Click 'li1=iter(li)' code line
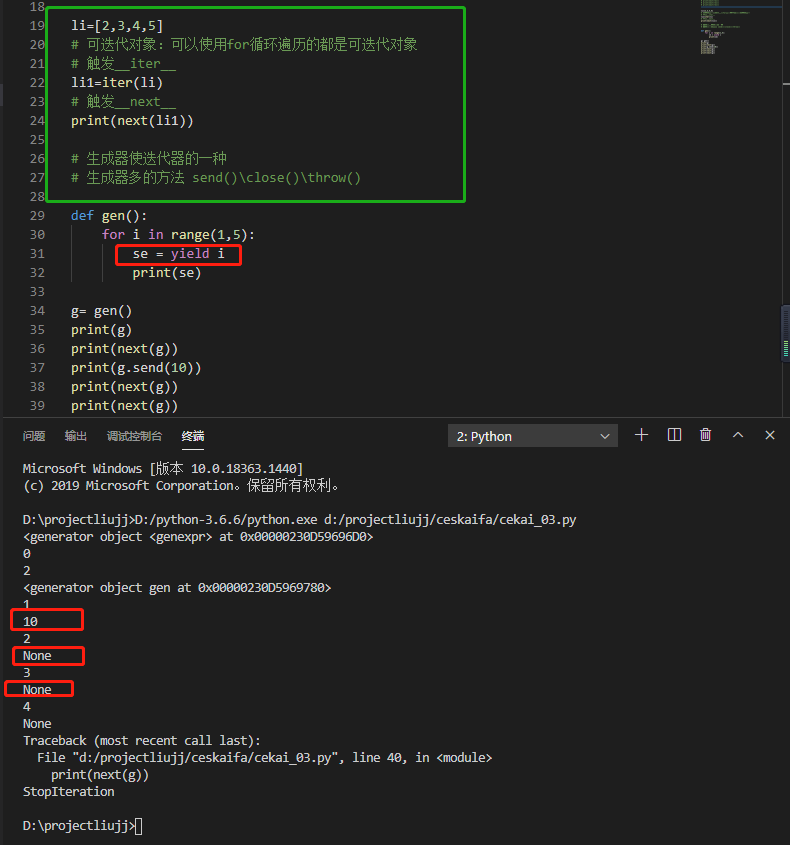This screenshot has height=845, width=790. [117, 82]
